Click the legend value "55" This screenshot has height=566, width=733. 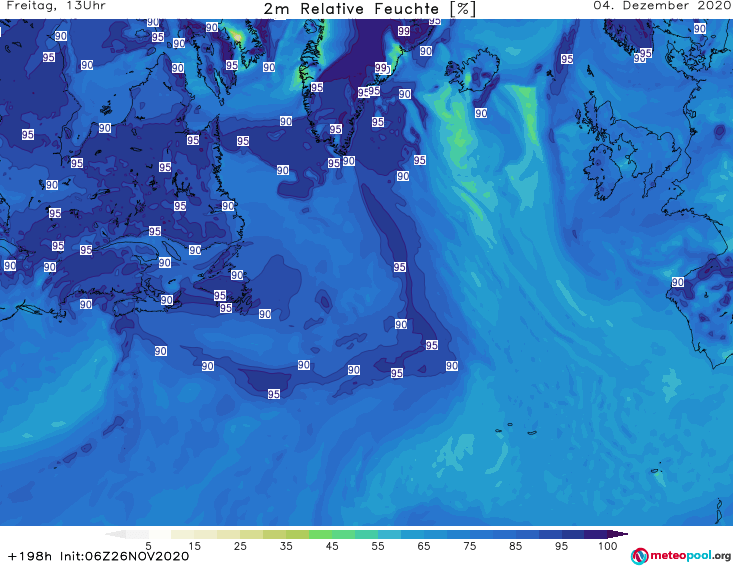pos(378,546)
